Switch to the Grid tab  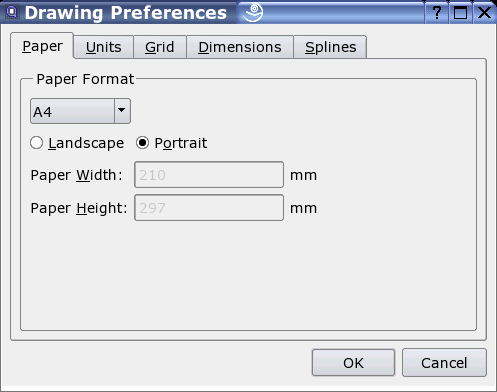click(x=160, y=47)
